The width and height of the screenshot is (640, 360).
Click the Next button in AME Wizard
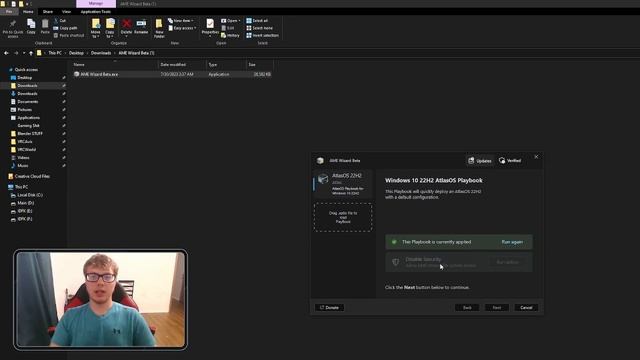(497, 307)
